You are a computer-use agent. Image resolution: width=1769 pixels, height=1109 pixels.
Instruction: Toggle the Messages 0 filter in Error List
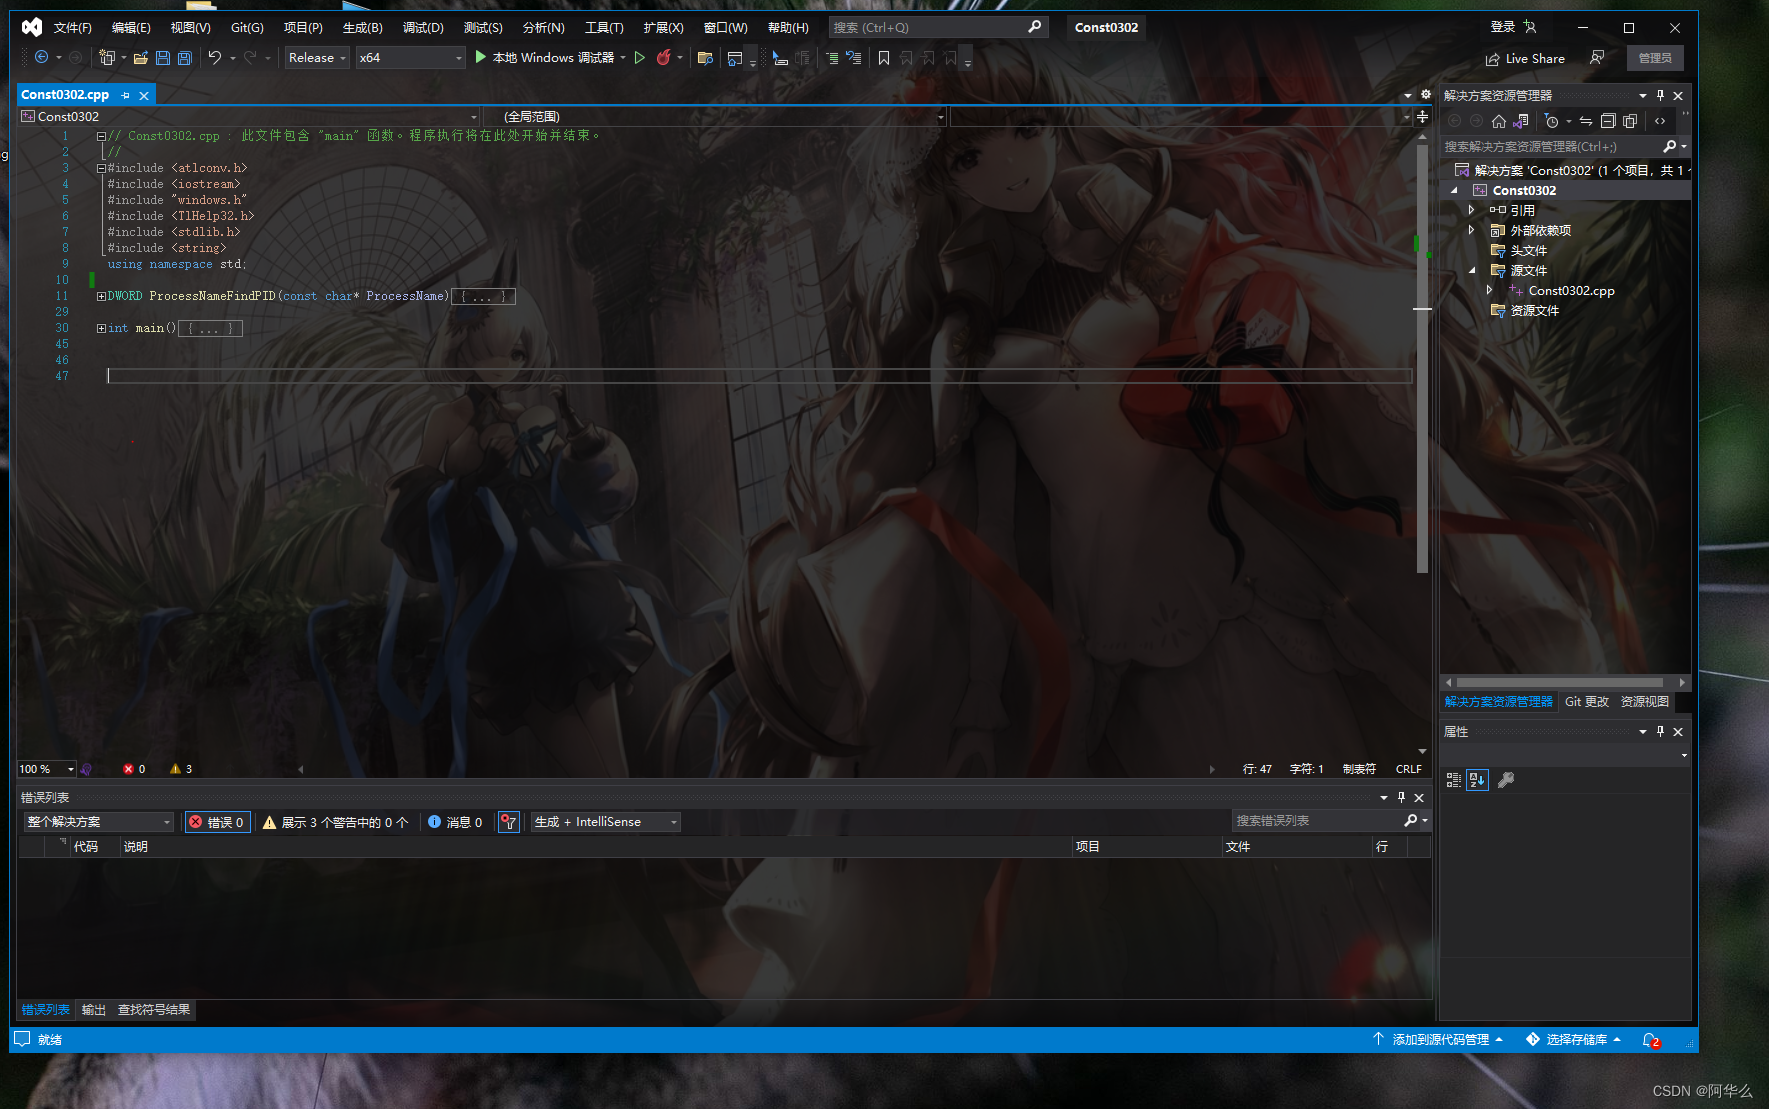[455, 822]
